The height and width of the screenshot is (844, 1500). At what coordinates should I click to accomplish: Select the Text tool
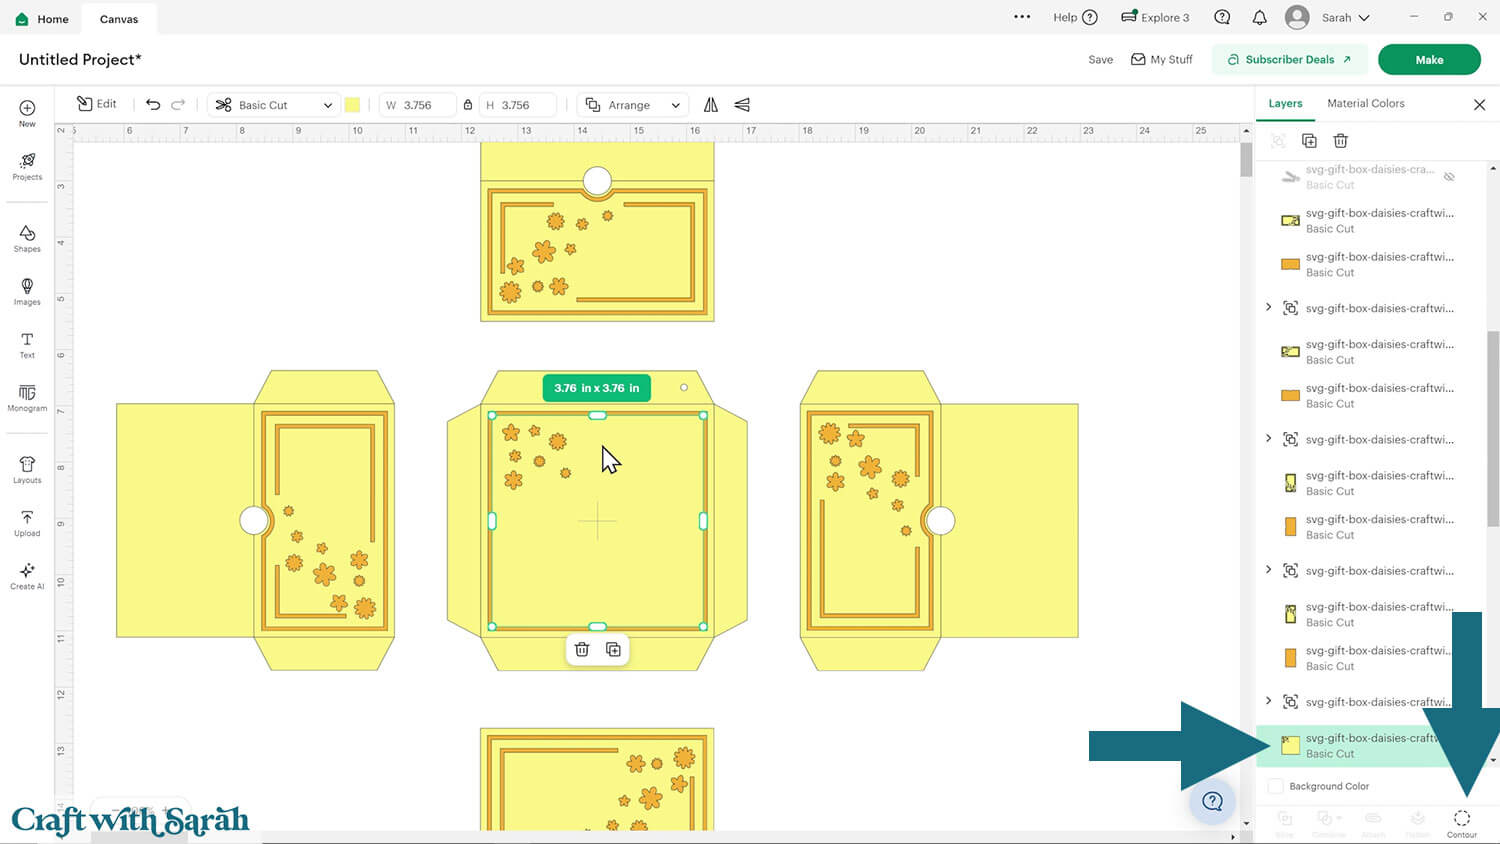tap(27, 344)
